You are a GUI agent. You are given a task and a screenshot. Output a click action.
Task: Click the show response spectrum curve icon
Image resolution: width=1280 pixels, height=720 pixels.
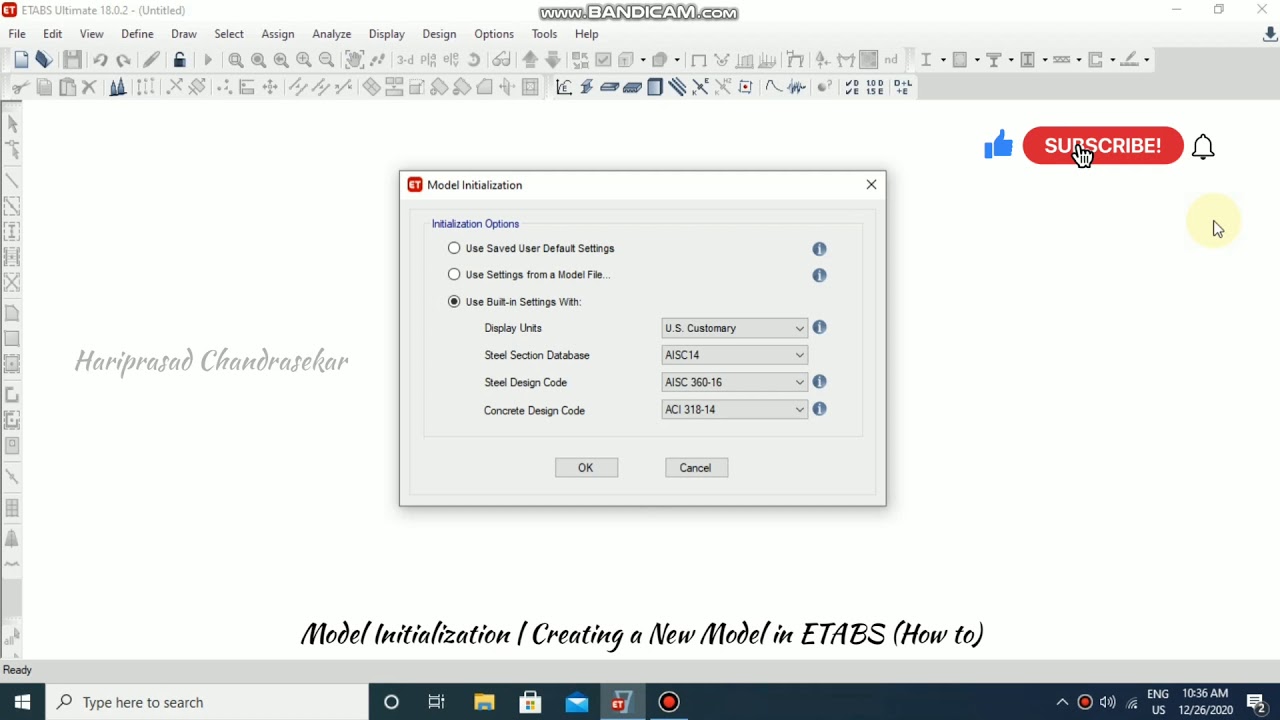[x=773, y=87]
